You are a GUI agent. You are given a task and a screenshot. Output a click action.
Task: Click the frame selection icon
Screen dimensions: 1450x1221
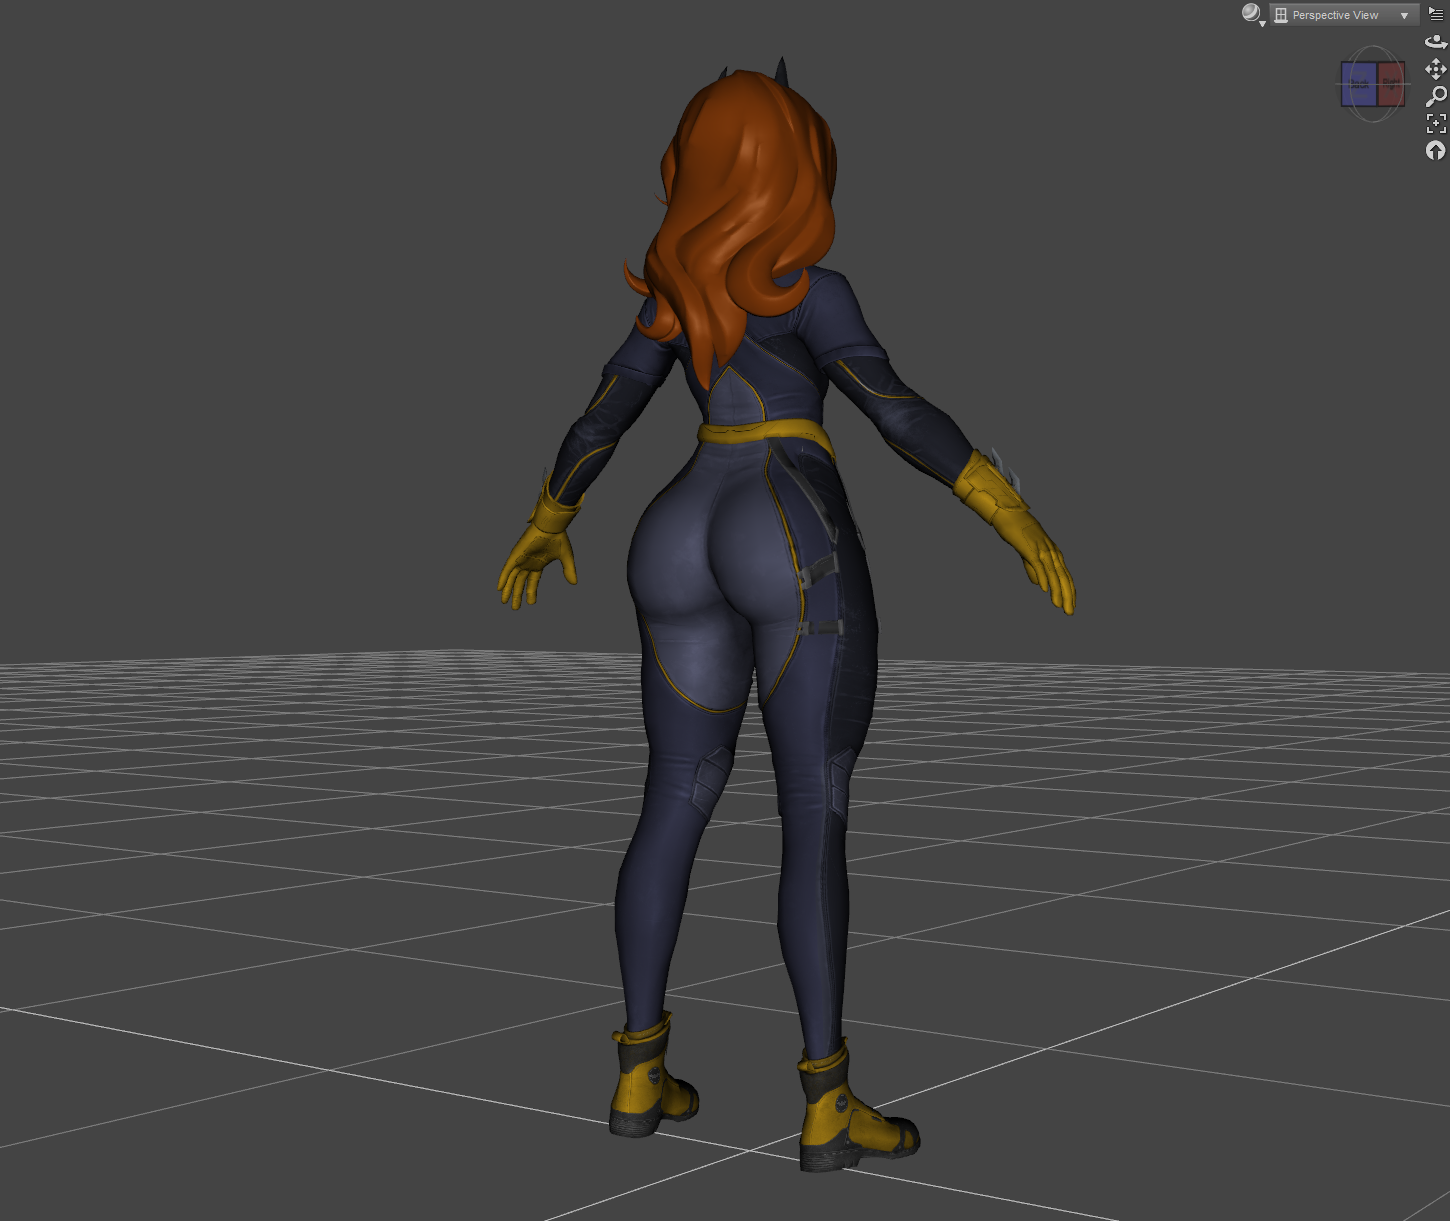click(1436, 123)
